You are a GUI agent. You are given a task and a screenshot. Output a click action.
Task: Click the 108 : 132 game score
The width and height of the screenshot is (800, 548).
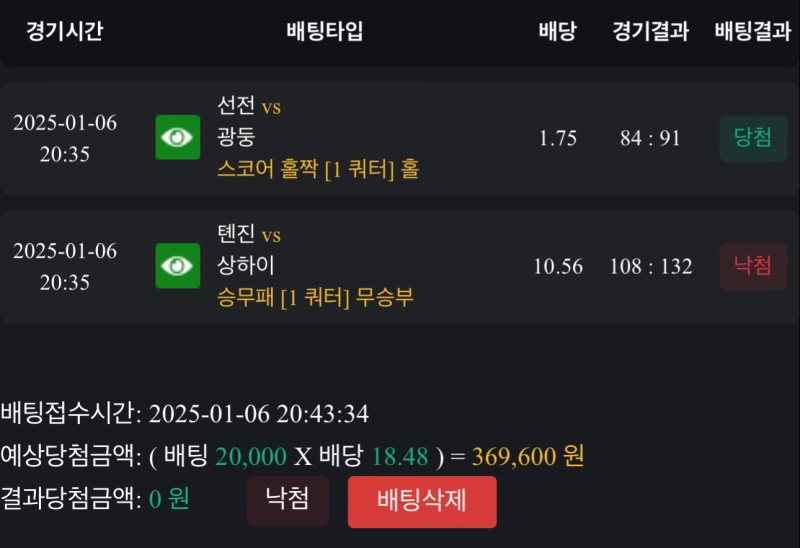tap(650, 266)
